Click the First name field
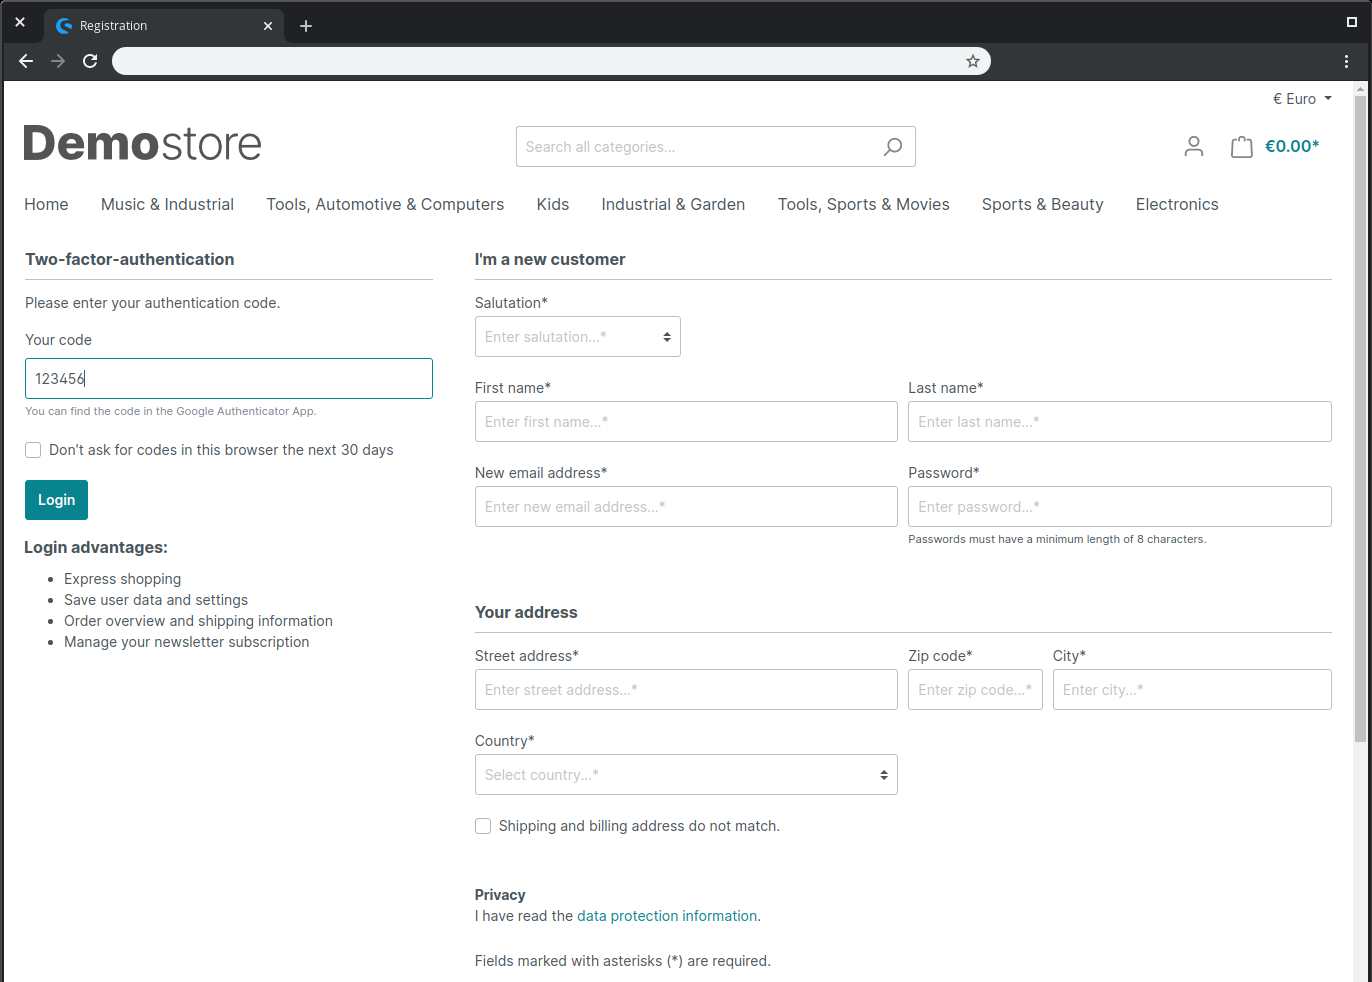 tap(686, 422)
